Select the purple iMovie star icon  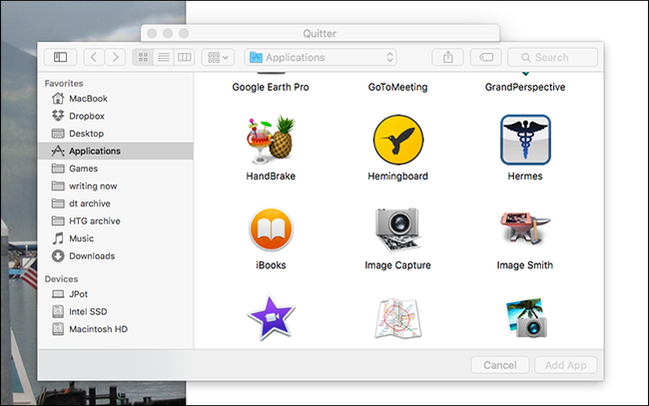271,317
